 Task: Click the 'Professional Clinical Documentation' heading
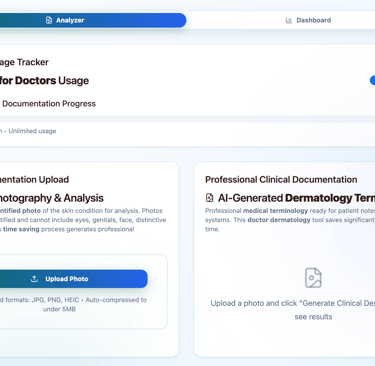click(281, 180)
